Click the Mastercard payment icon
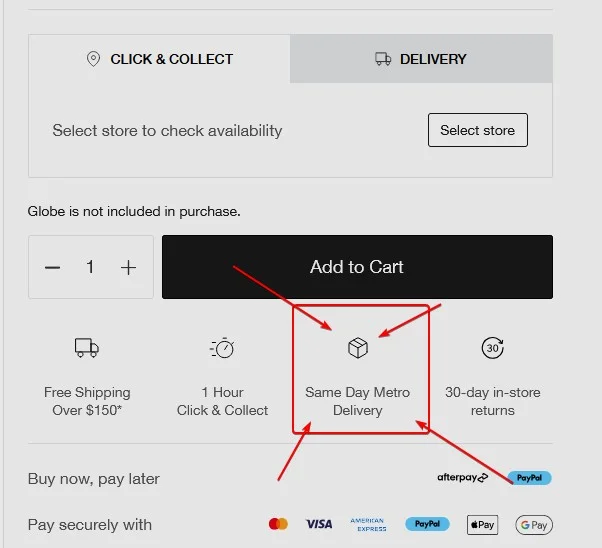This screenshot has width=602, height=548. click(279, 524)
